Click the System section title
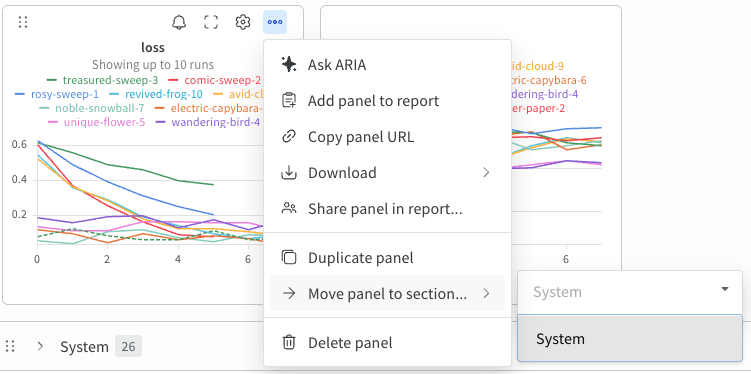This screenshot has width=751, height=374. pos(84,347)
